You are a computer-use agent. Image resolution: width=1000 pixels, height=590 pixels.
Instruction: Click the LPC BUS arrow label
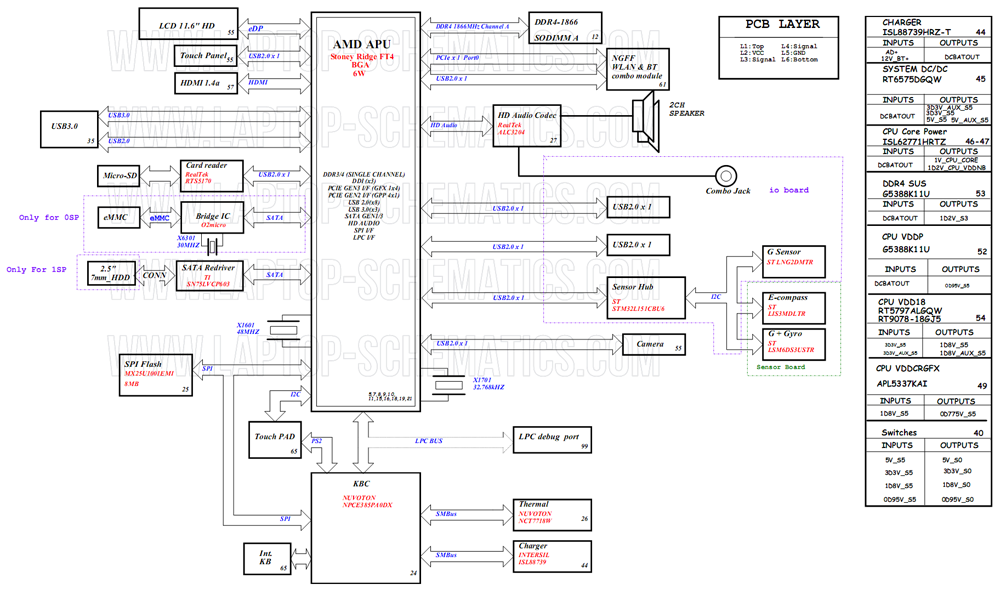429,441
